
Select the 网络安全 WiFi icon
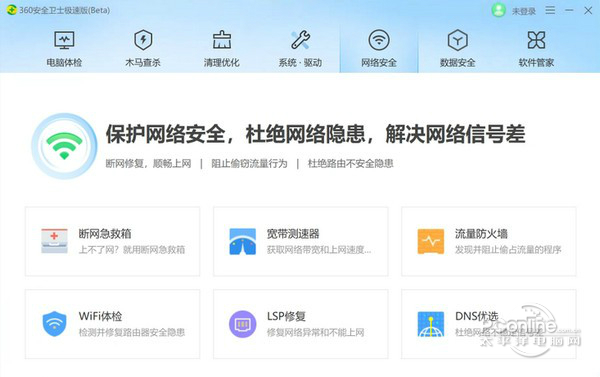pyautogui.click(x=379, y=40)
